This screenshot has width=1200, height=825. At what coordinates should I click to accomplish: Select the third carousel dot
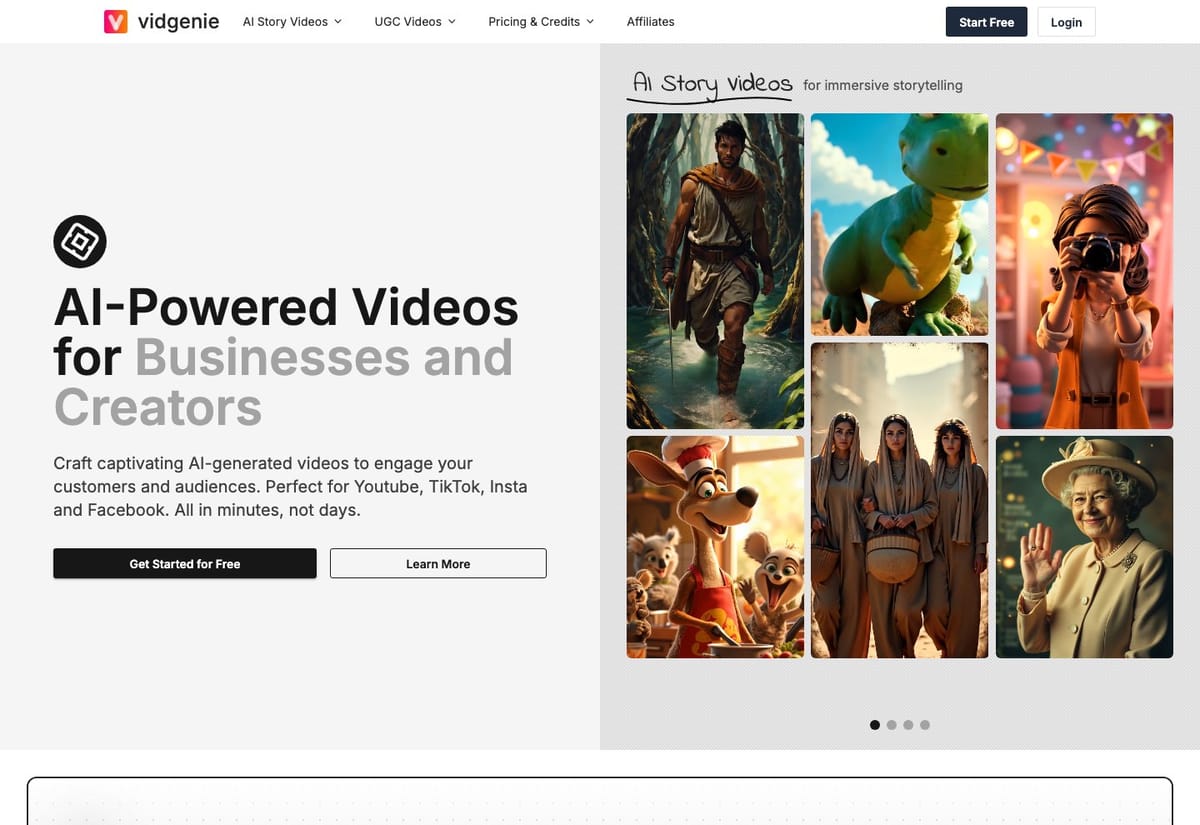(908, 725)
